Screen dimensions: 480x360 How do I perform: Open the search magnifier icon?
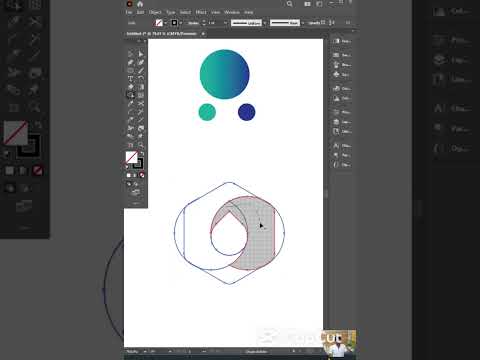tap(289, 4)
